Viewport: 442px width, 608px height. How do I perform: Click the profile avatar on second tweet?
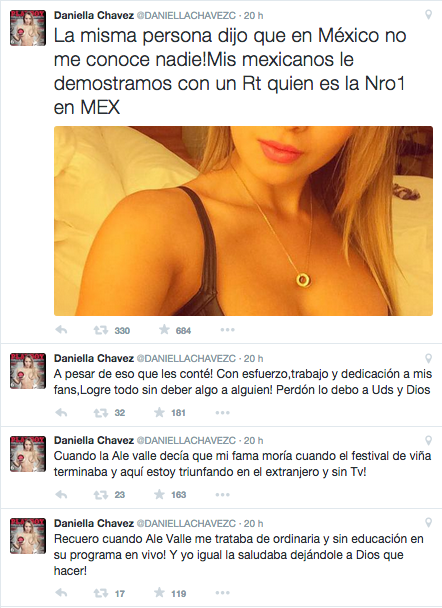[28, 371]
